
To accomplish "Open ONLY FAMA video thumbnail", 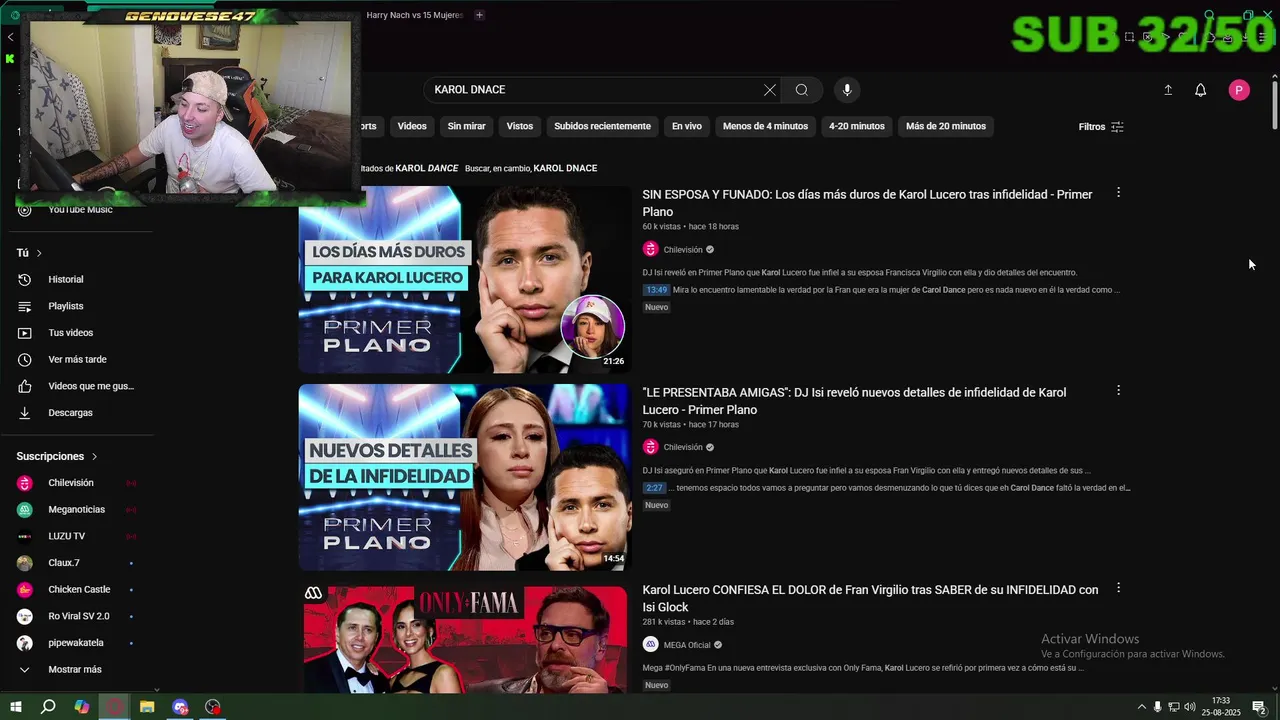I will (464, 640).
